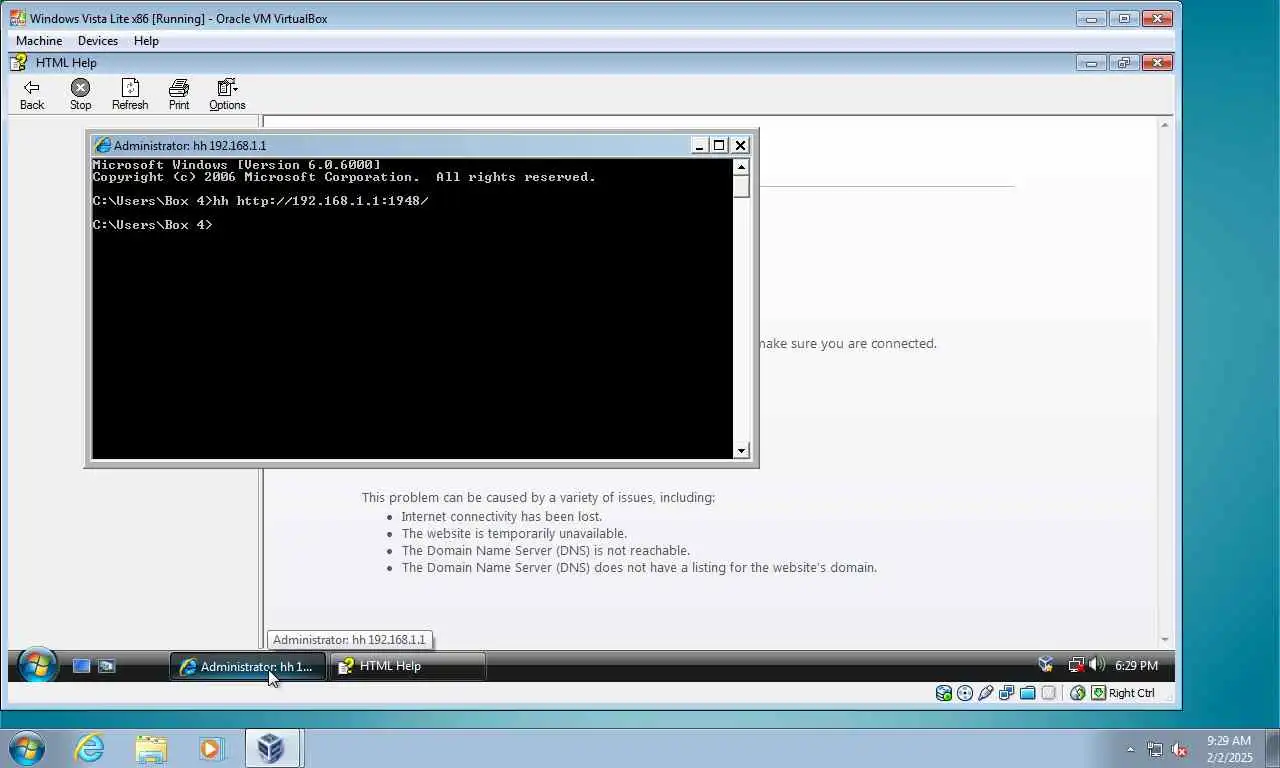Open the Help menu in VirtualBox
Screen dimensions: 1280x768
point(146,41)
